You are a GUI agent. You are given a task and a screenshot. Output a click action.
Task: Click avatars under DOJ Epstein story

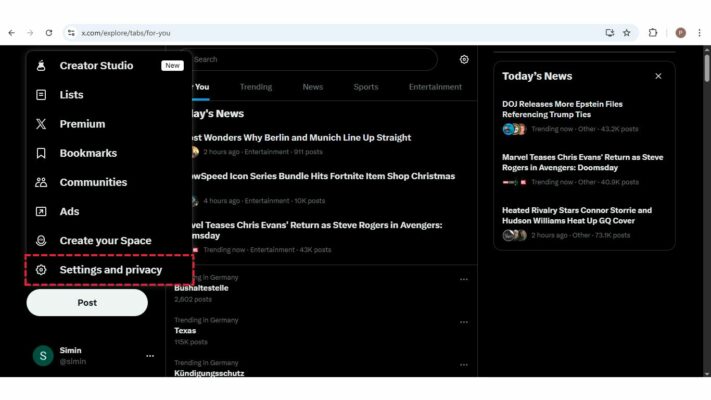(x=514, y=129)
